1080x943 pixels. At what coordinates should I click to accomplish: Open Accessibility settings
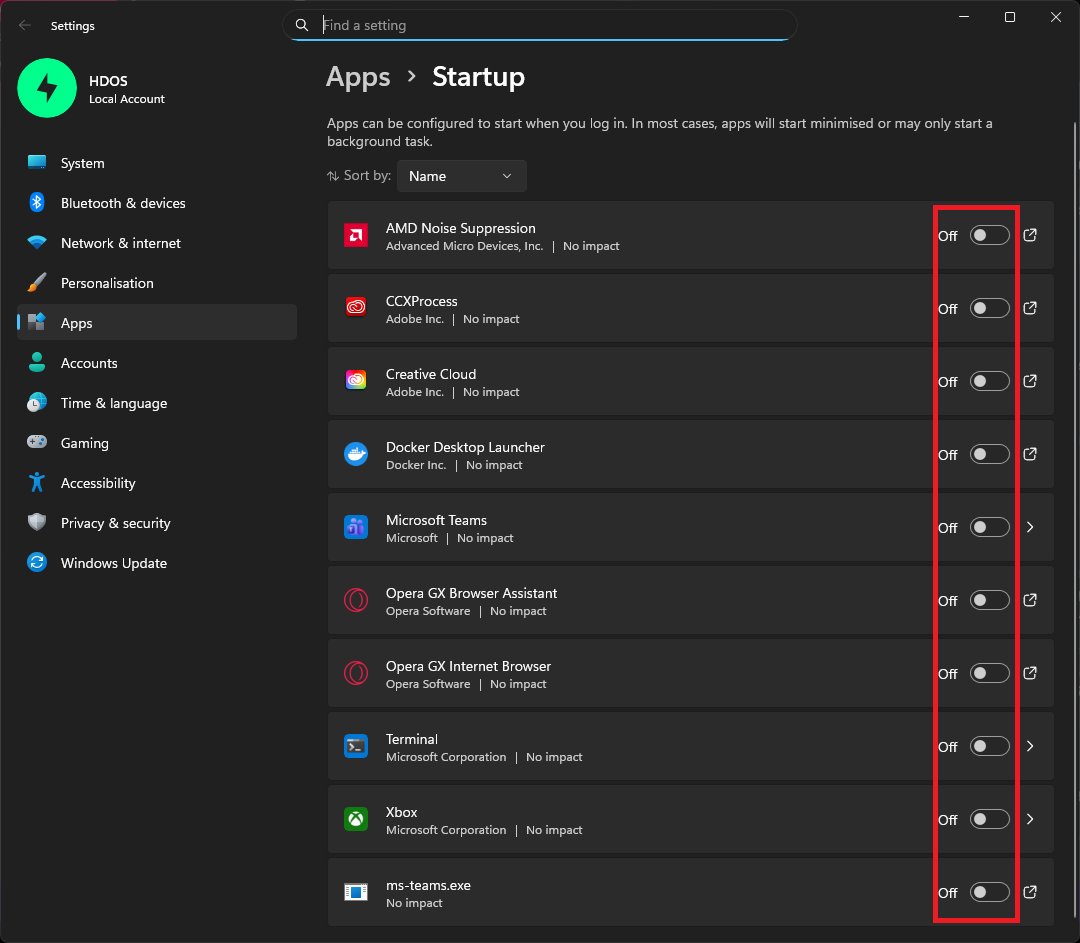157,483
